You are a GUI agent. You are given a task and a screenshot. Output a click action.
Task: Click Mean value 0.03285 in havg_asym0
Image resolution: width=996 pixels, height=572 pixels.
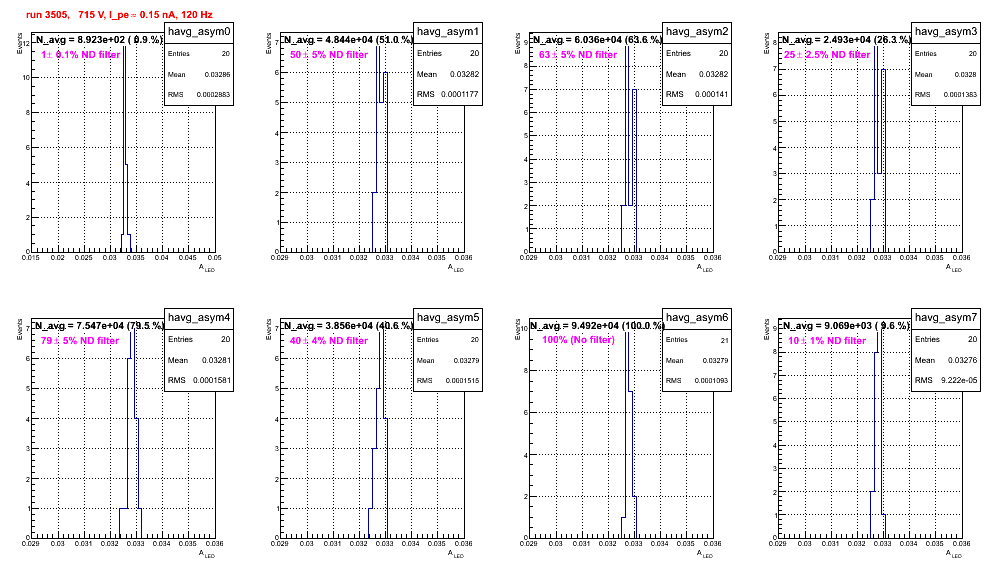pyautogui.click(x=217, y=74)
